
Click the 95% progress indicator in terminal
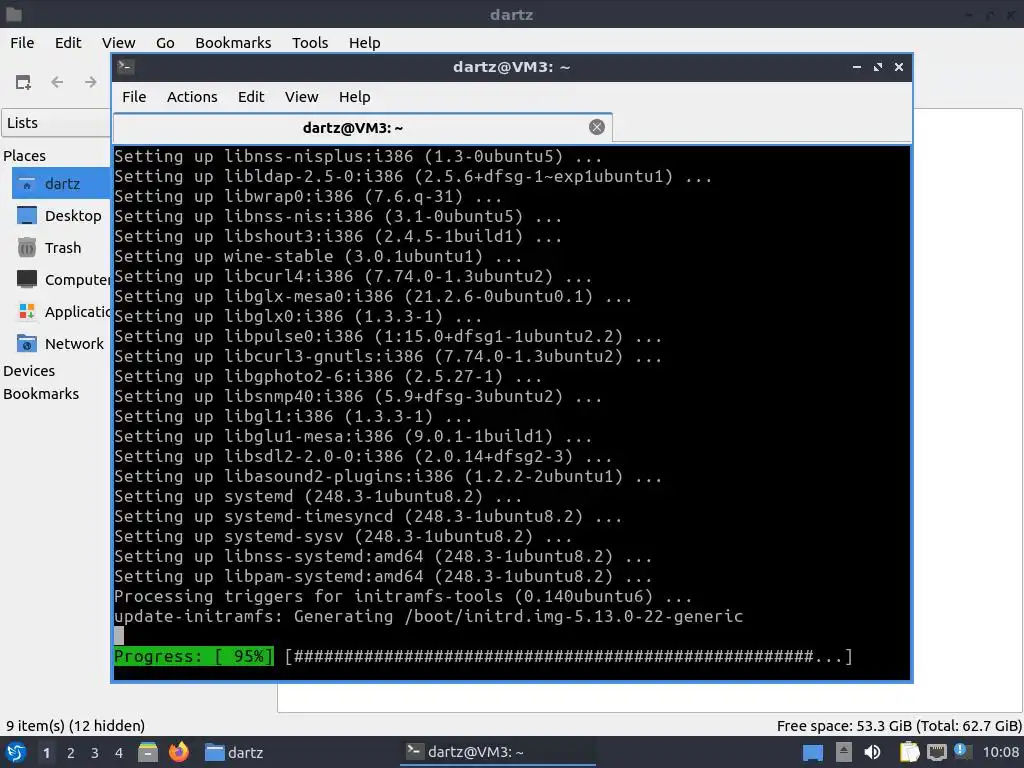coord(193,656)
